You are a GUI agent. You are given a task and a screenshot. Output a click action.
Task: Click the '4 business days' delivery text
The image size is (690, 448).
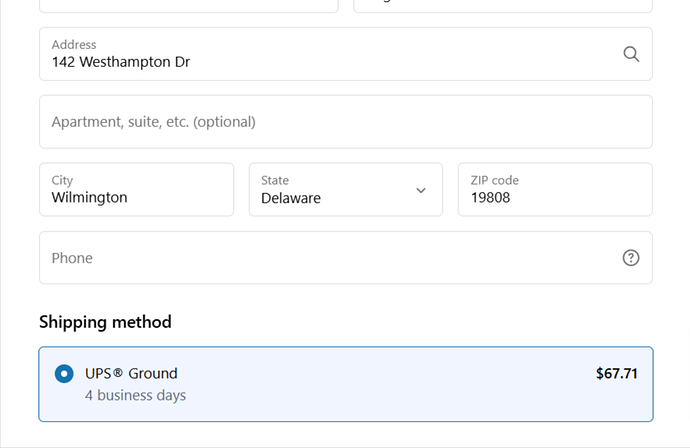pos(135,395)
